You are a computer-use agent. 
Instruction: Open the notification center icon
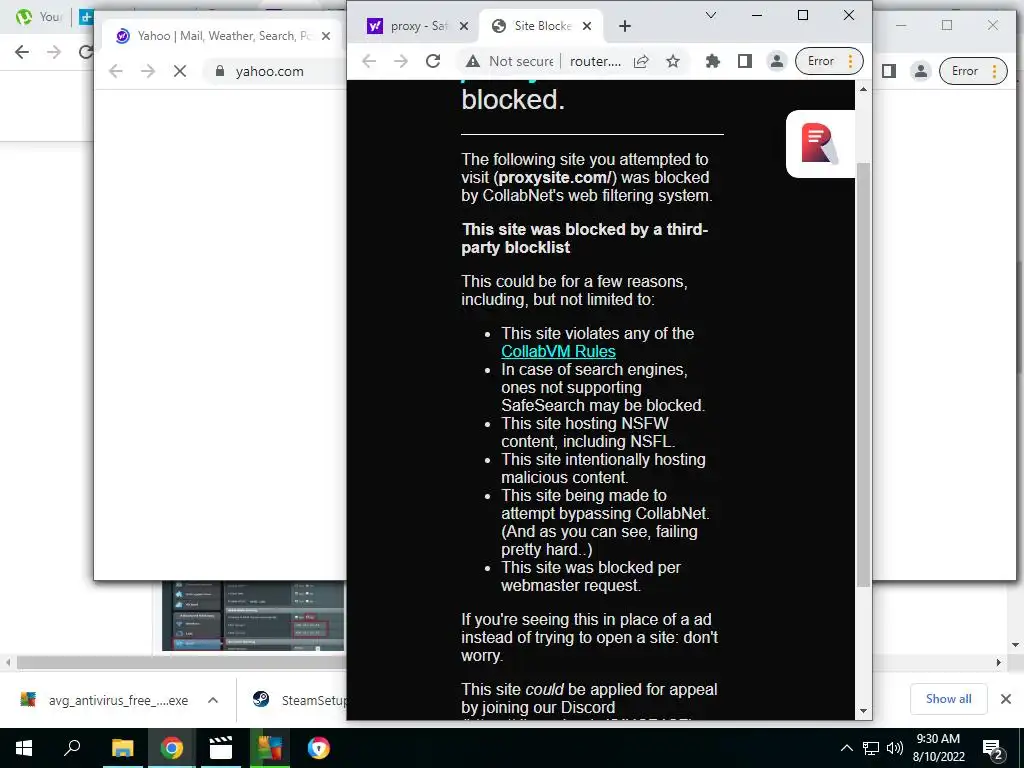pos(993,748)
